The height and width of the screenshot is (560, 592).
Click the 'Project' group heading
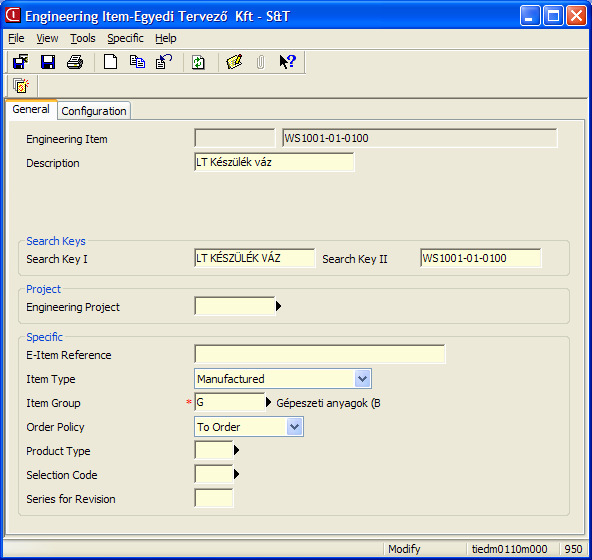43,289
